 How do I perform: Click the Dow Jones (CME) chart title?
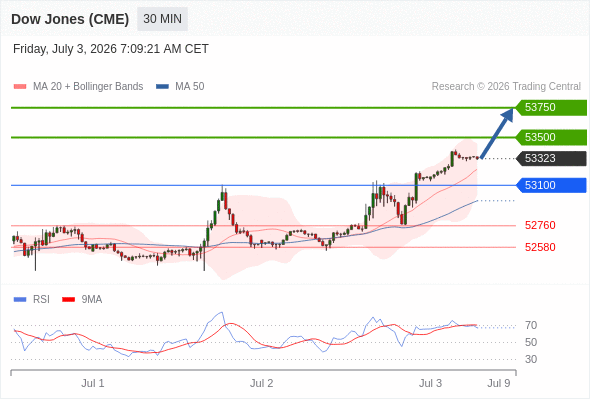[x=70, y=19]
